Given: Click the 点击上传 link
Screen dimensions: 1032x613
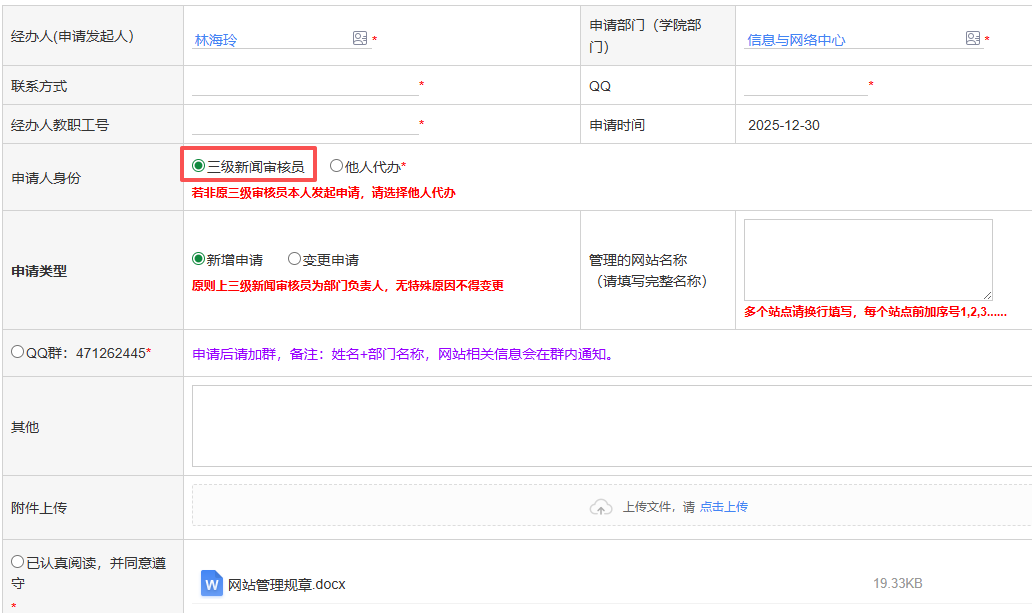Looking at the screenshot, I should pyautogui.click(x=723, y=507).
